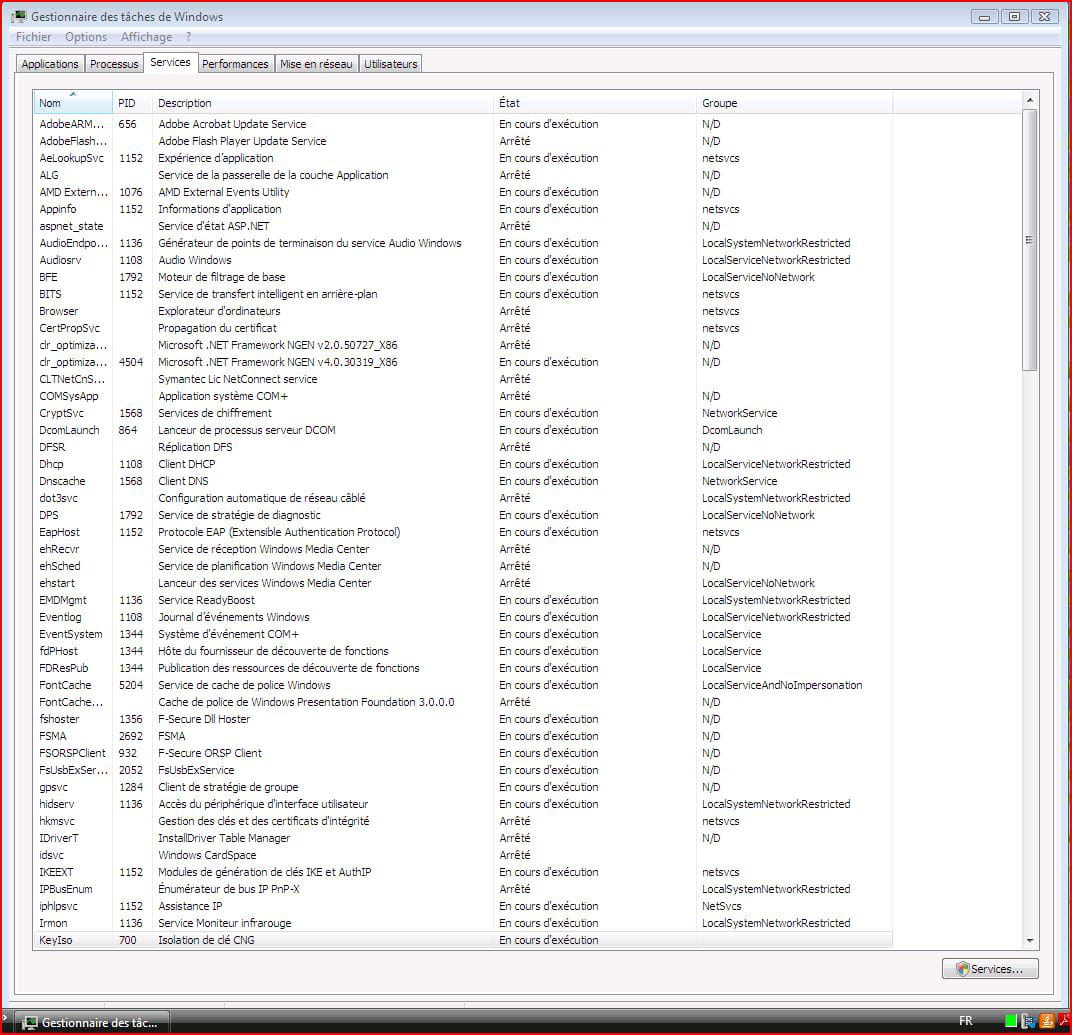Switch to the Processus tab

point(113,64)
